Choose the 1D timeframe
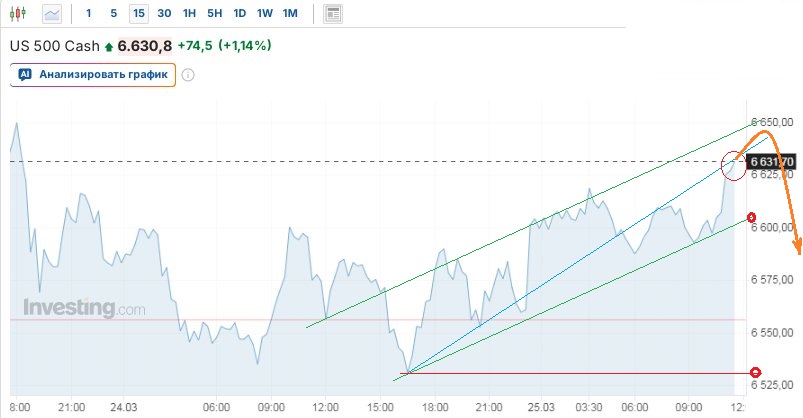 click(x=239, y=14)
